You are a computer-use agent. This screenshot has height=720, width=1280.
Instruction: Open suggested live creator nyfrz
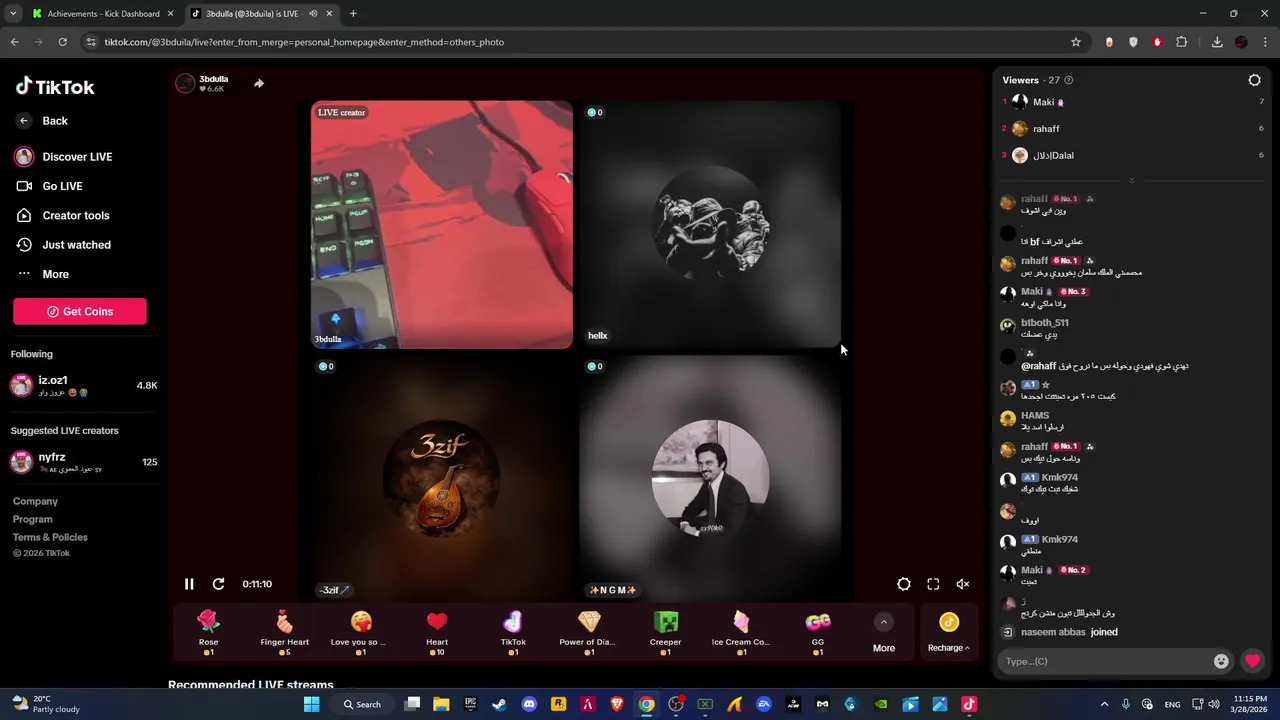[x=84, y=462]
